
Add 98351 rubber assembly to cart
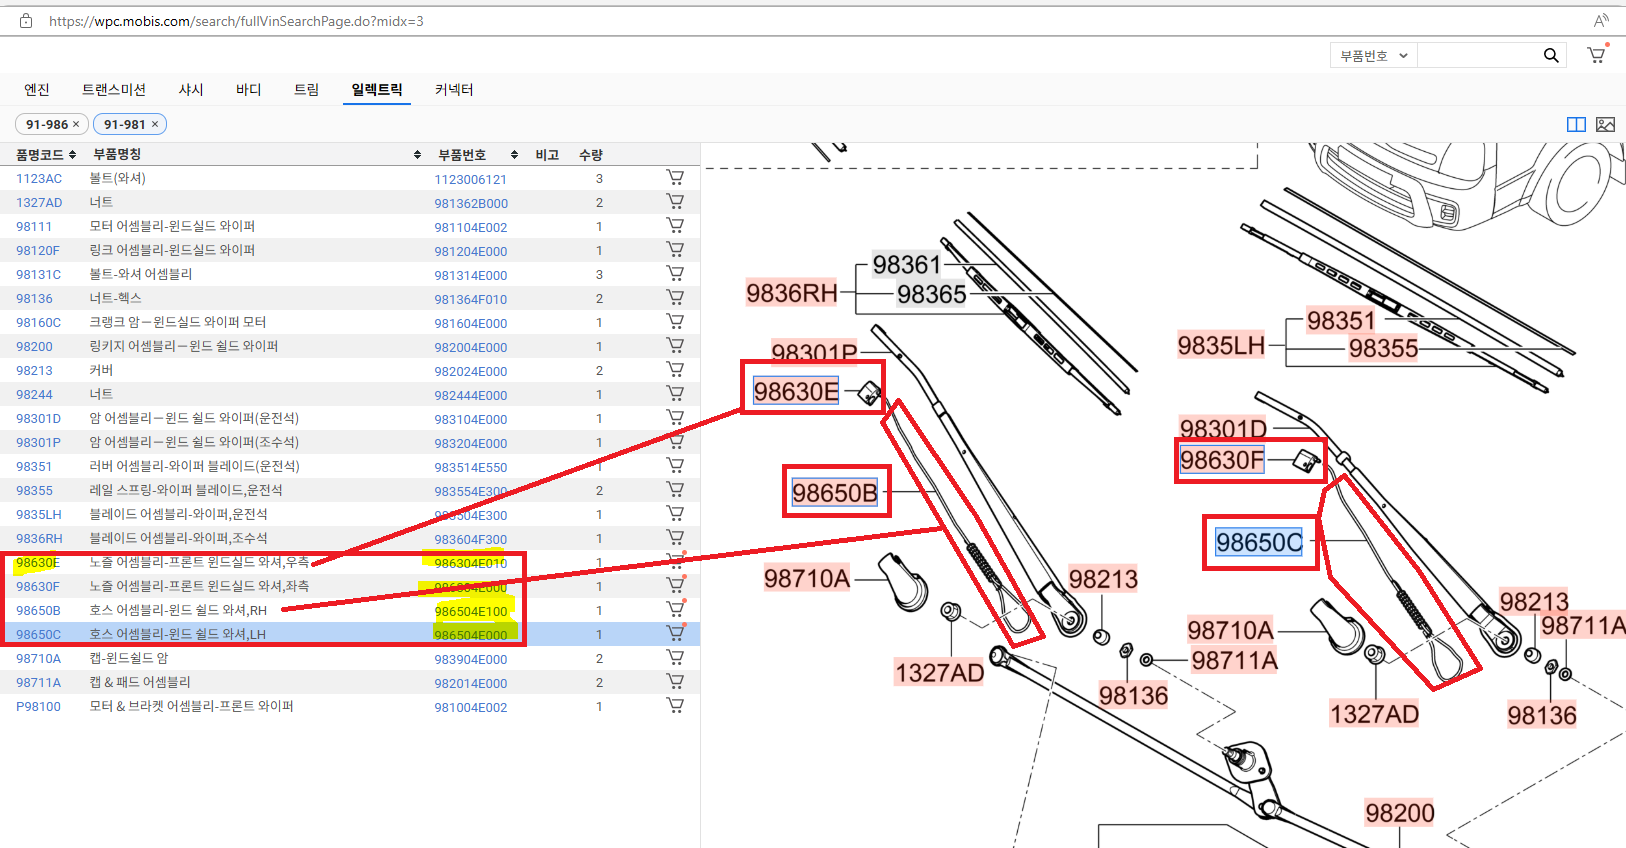click(676, 466)
